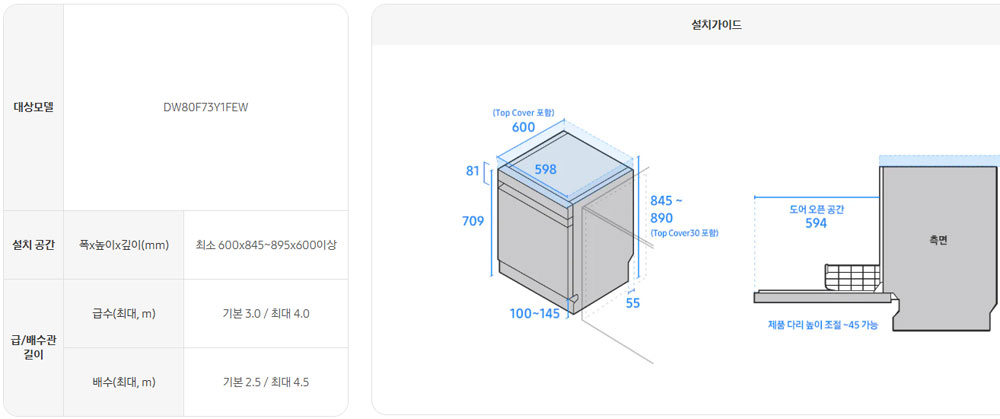Select the 배수(최대, m) label cell

pyautogui.click(x=124, y=382)
